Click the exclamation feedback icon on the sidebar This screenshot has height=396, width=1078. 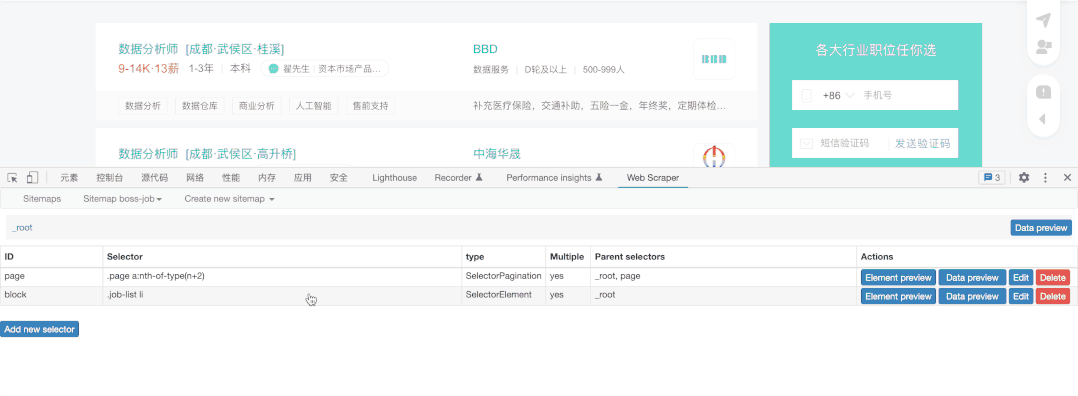[1044, 91]
